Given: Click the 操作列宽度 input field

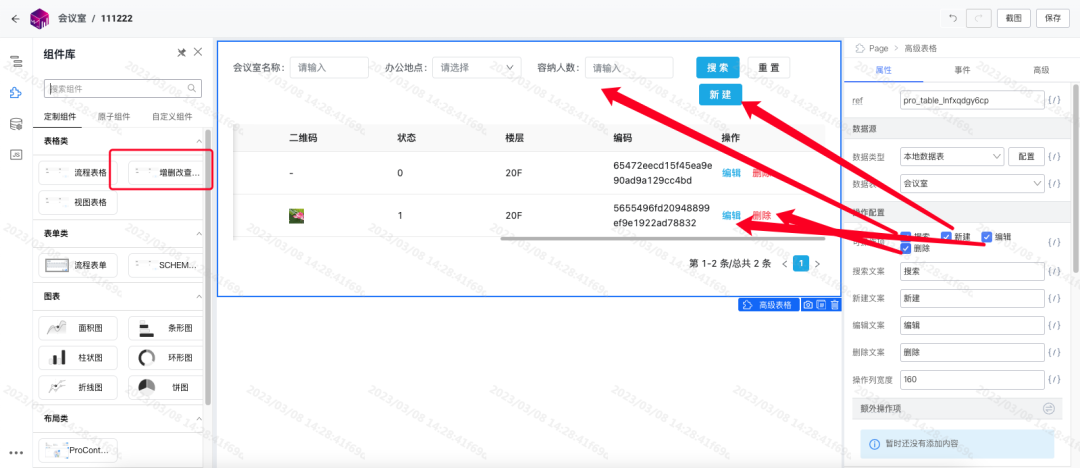Looking at the screenshot, I should 973,379.
